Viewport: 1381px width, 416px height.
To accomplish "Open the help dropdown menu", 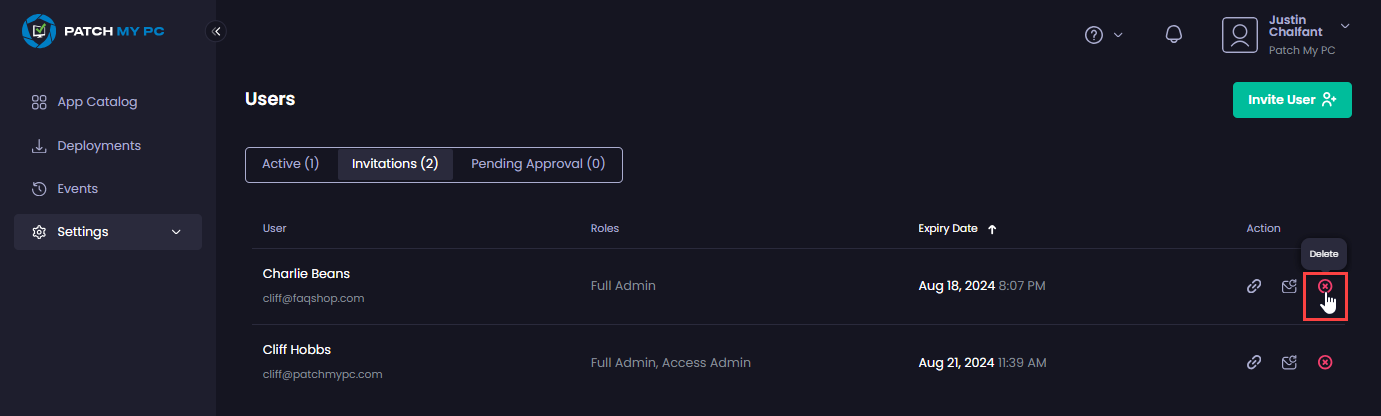I will pos(1104,35).
